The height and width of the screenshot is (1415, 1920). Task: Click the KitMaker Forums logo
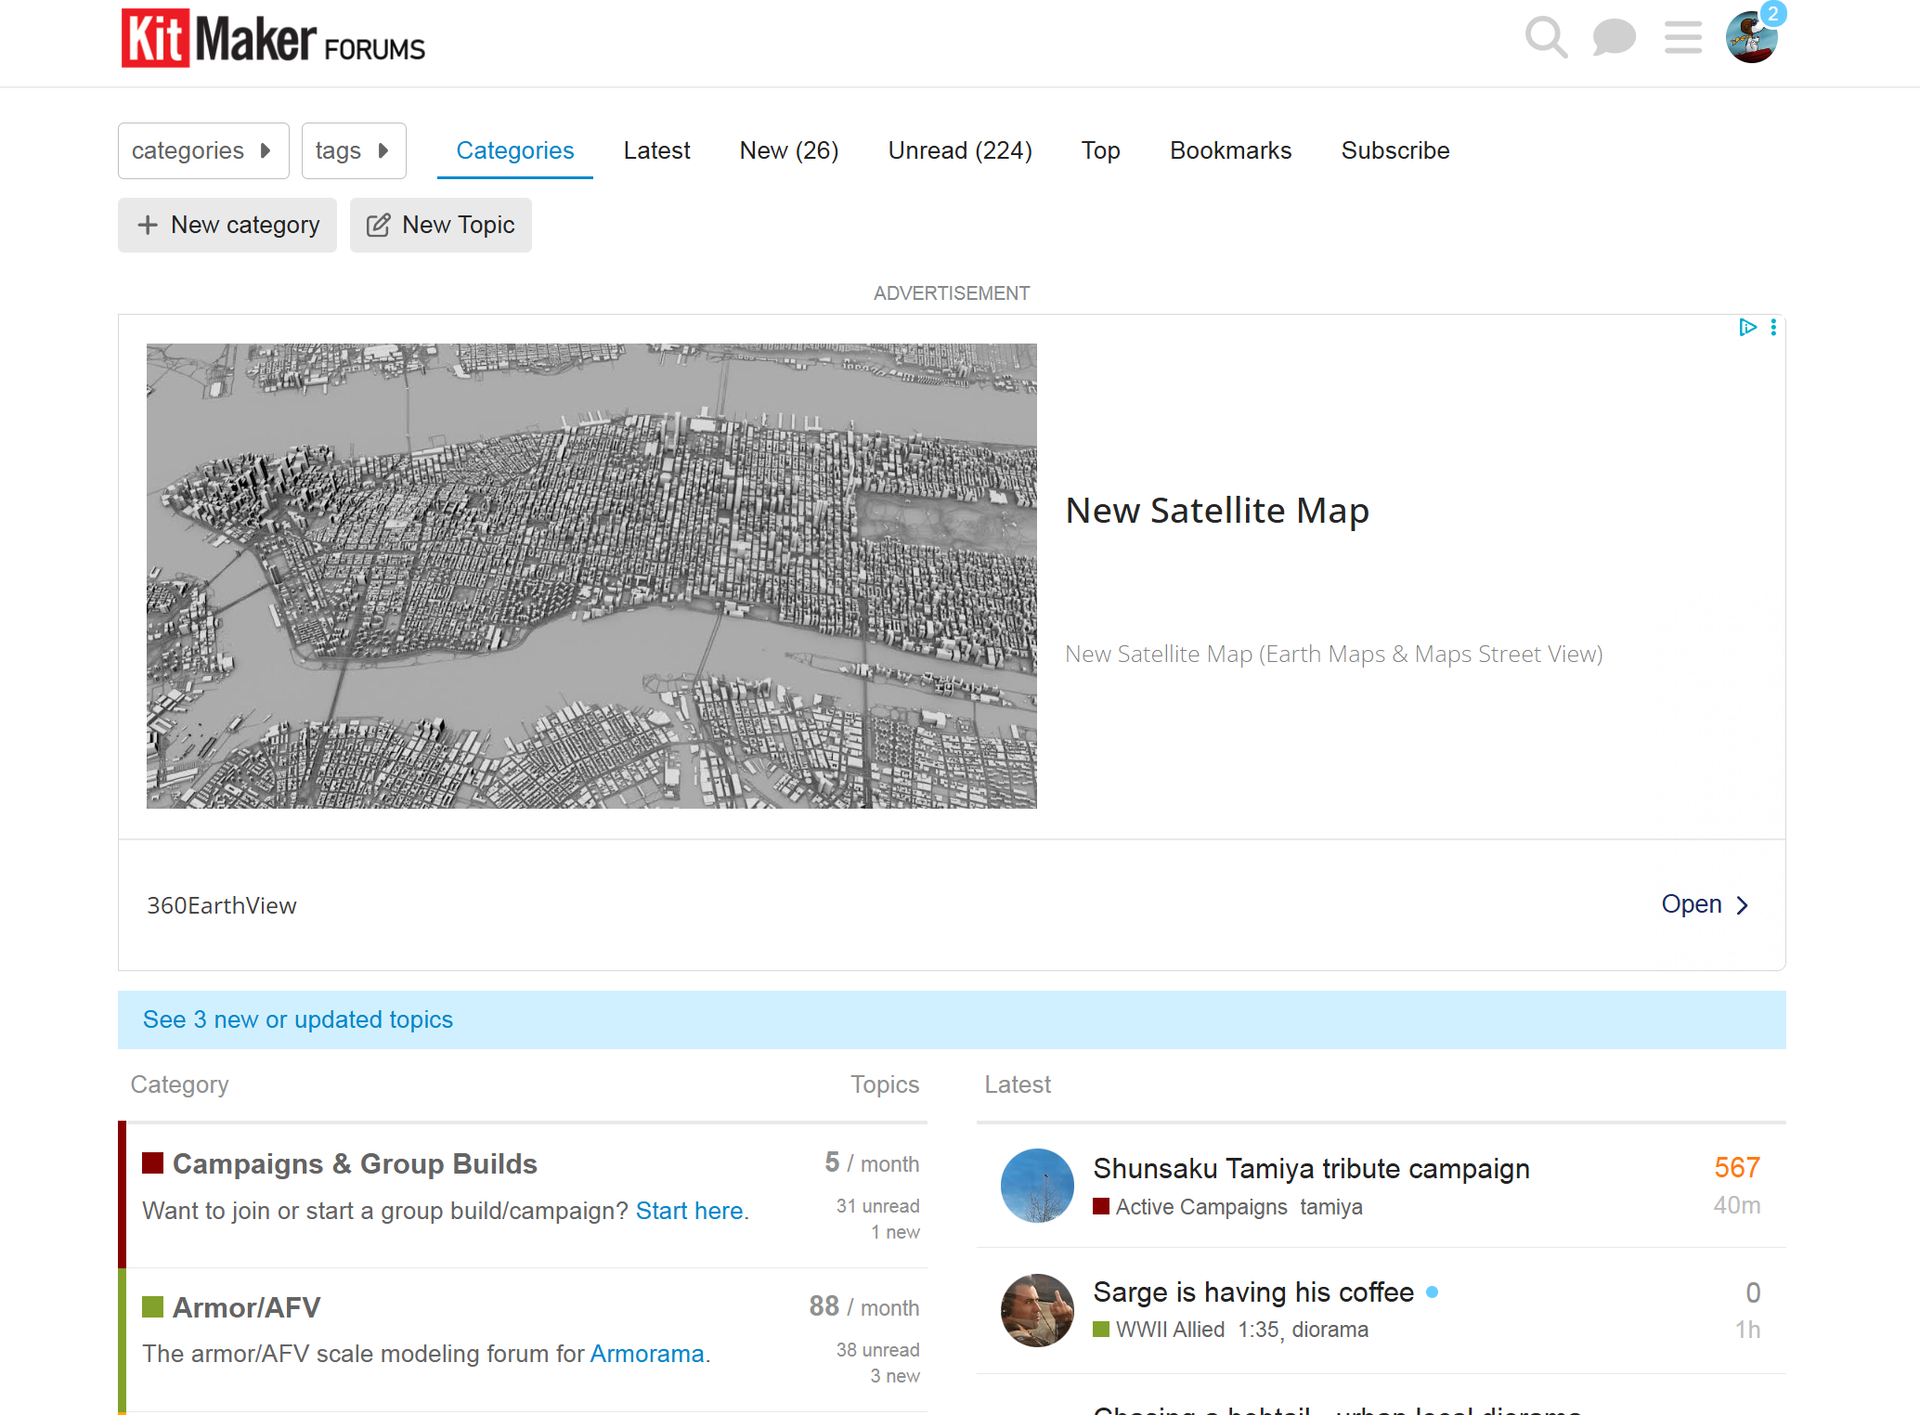(273, 39)
